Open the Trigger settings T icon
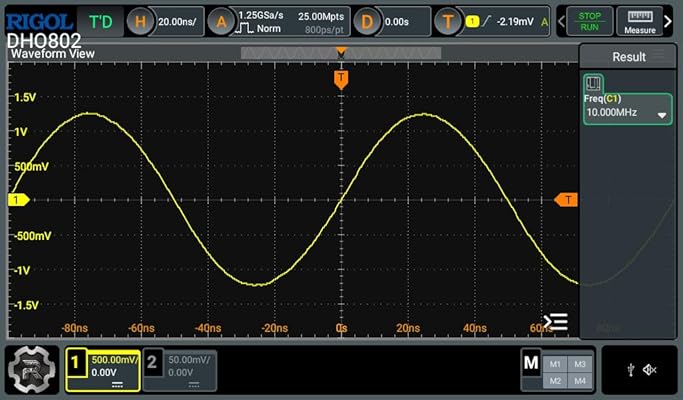Screen dimensions: 683x400 pos(447,21)
